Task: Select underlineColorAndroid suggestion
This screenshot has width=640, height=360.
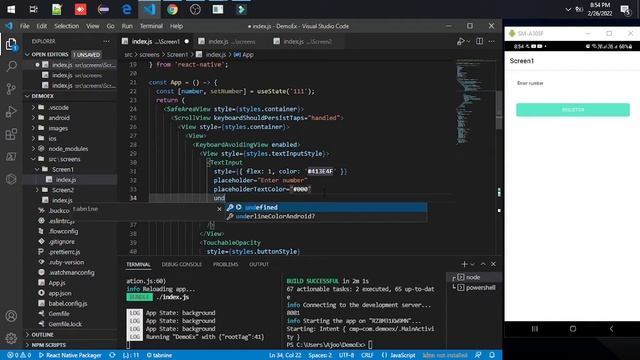Action: pyautogui.click(x=326, y=216)
